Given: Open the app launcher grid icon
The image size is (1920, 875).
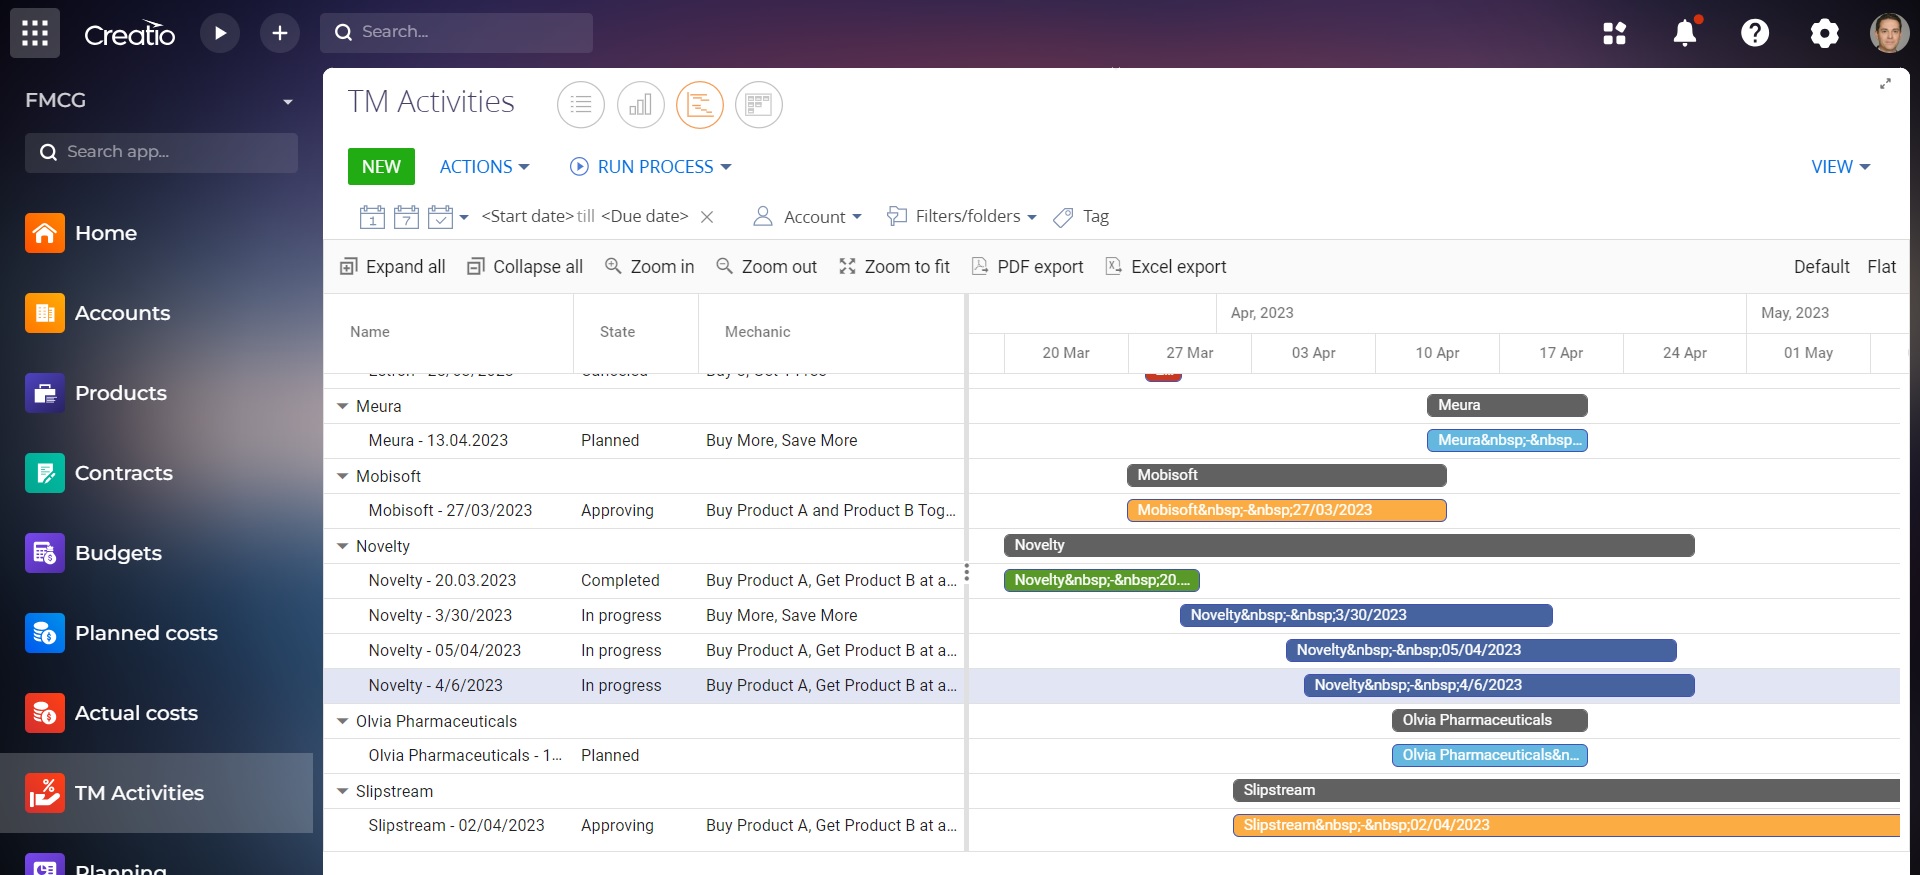Looking at the screenshot, I should click(35, 33).
